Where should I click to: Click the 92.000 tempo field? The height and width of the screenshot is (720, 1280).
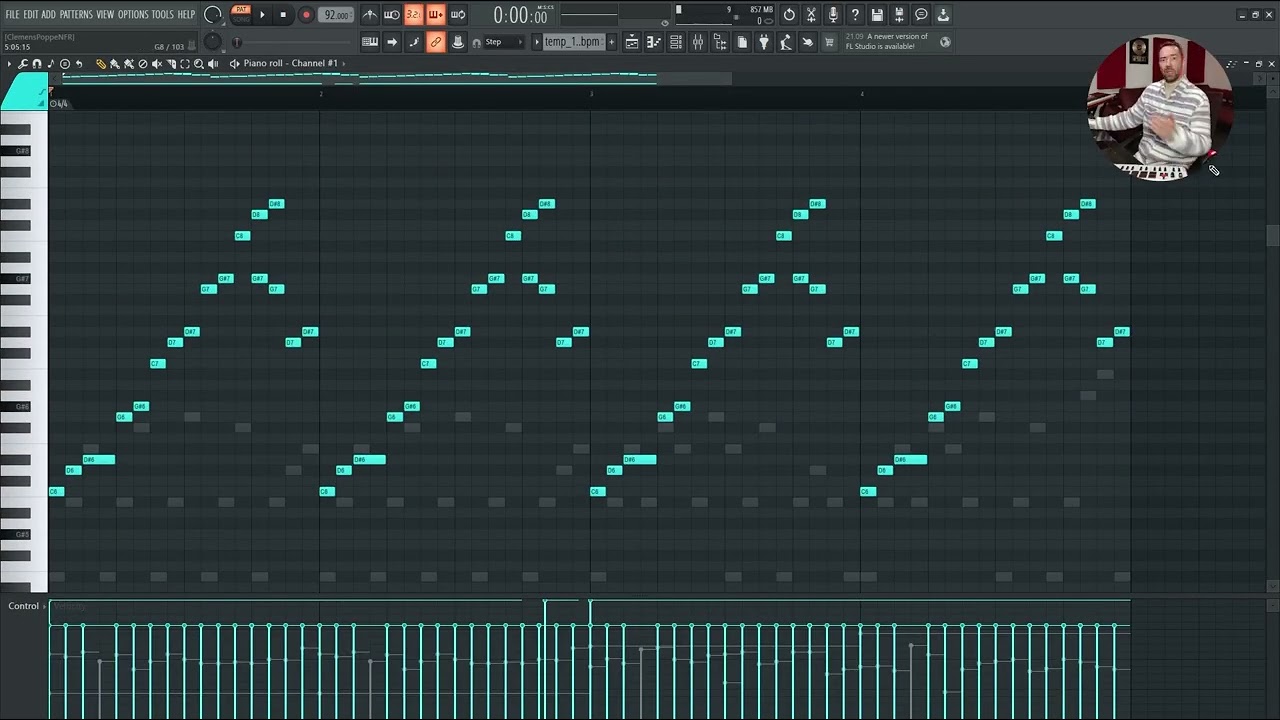pos(337,15)
